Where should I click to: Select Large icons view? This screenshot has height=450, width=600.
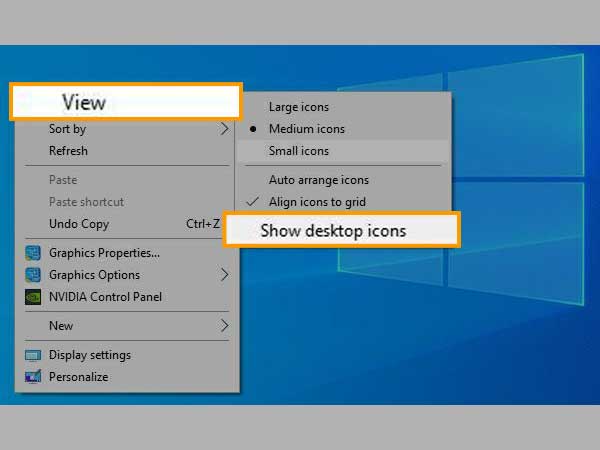click(344, 107)
